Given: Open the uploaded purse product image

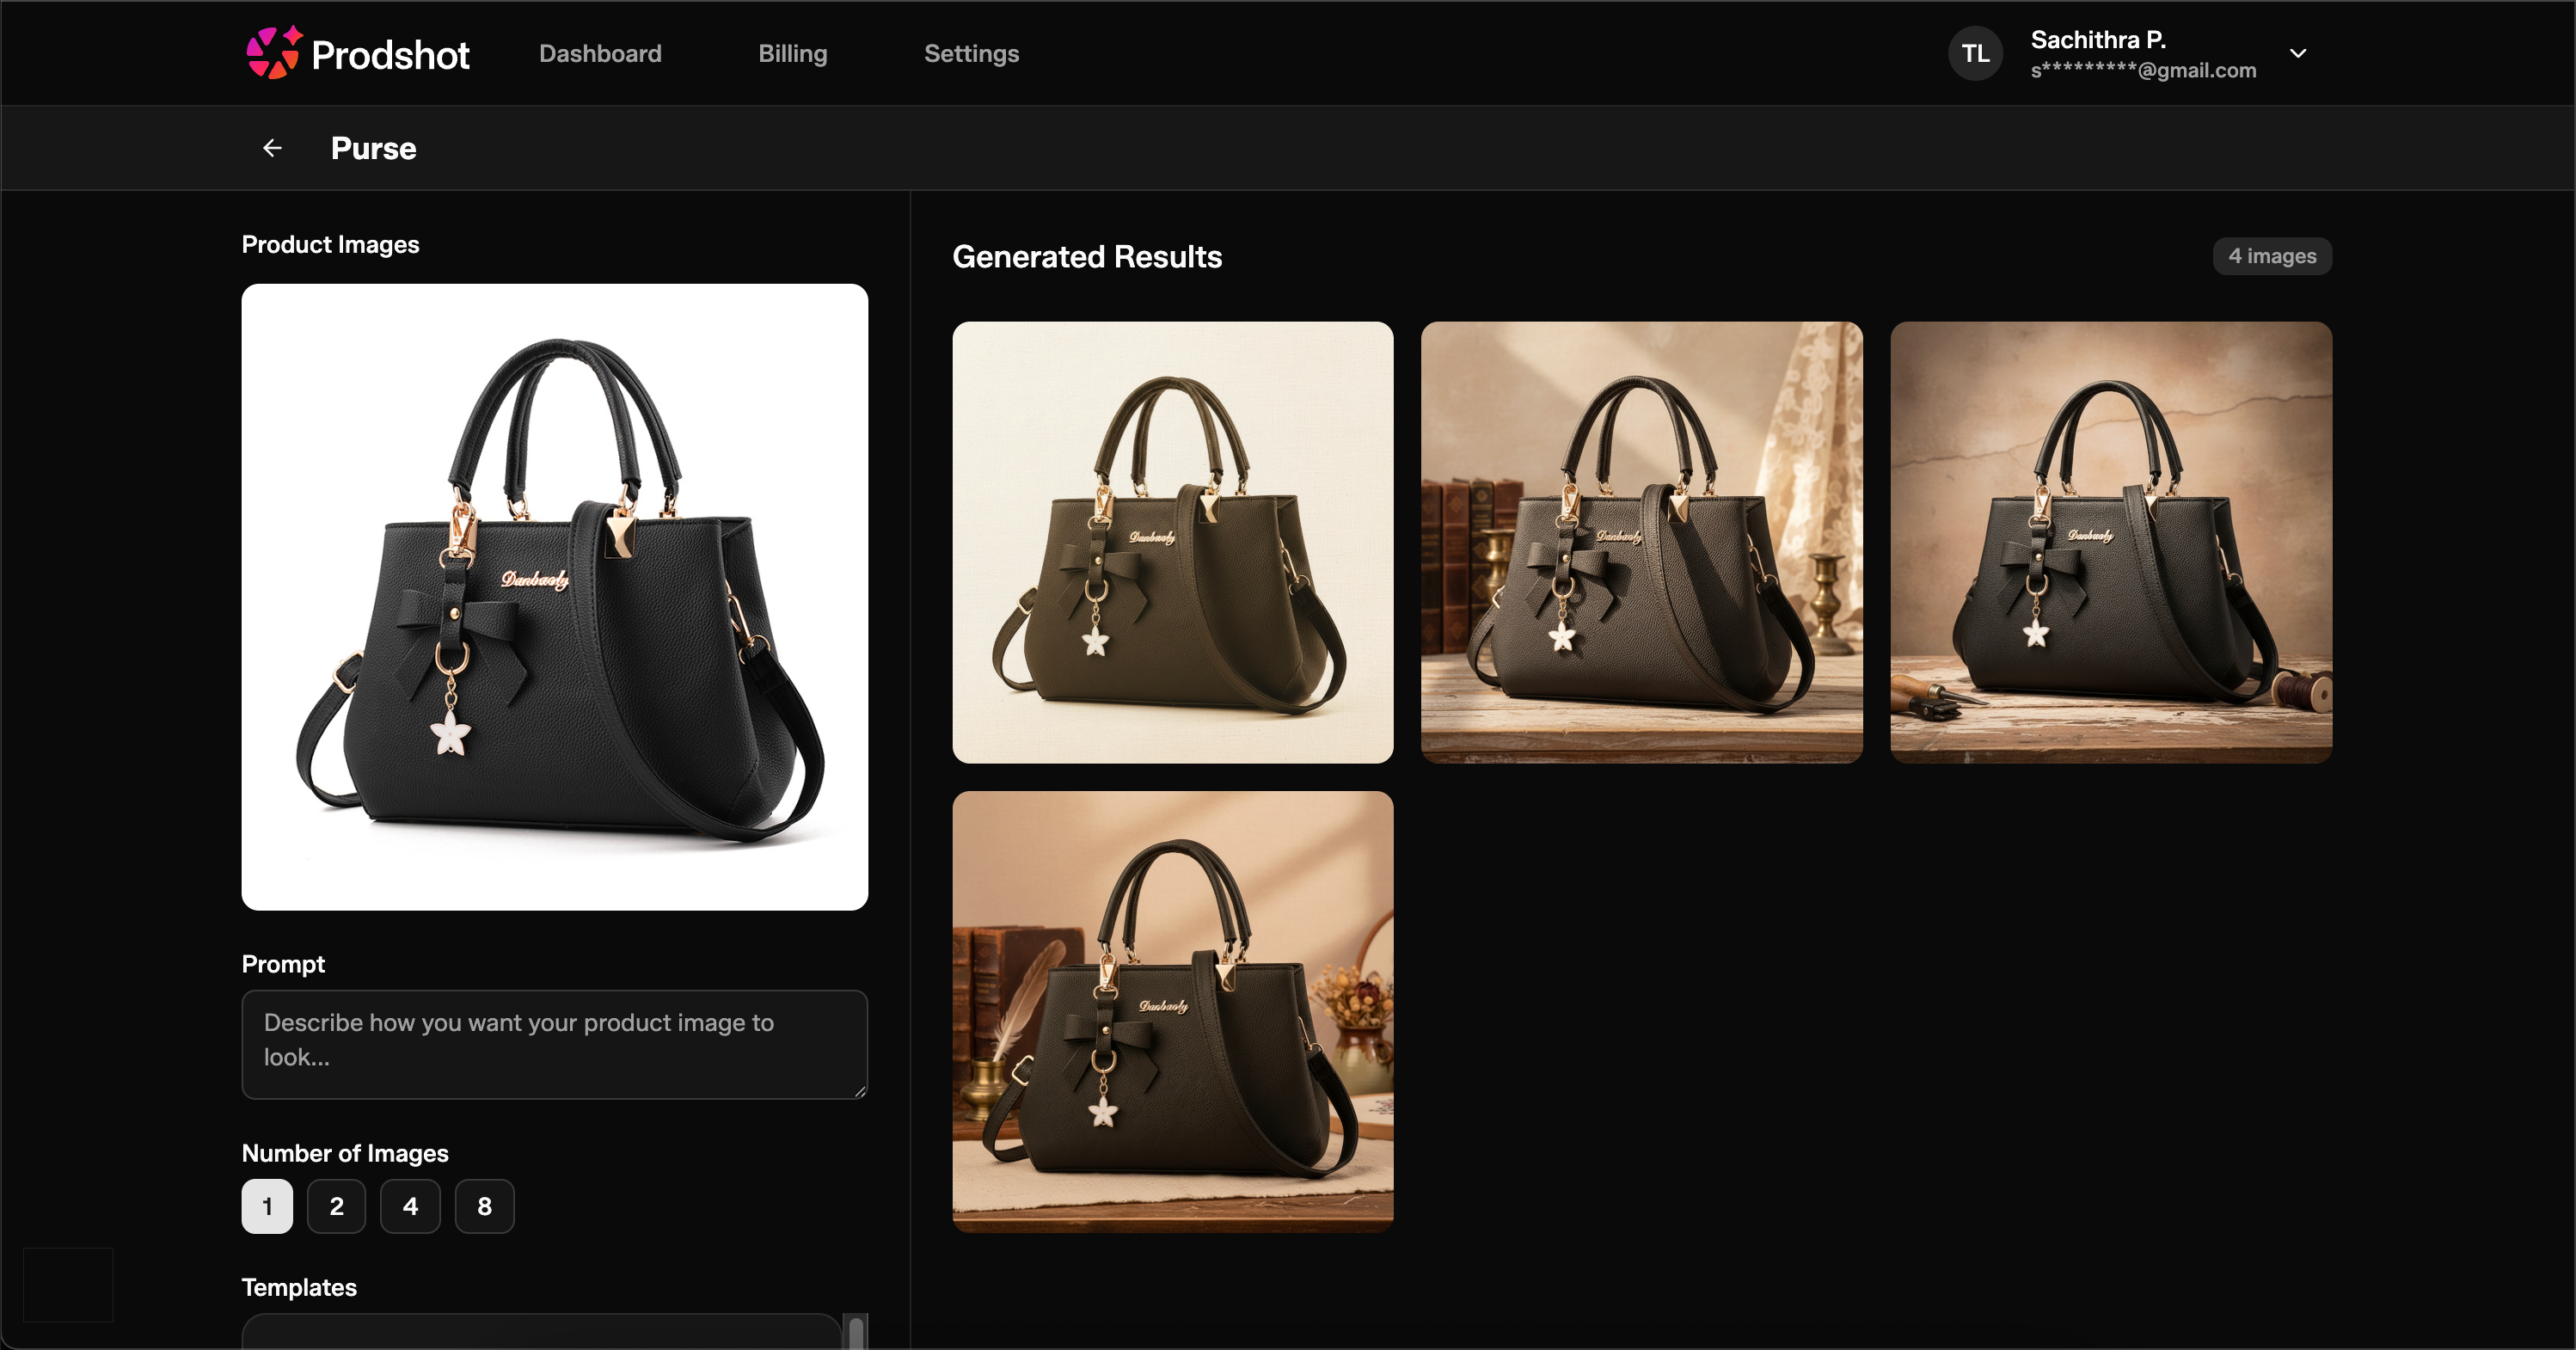Looking at the screenshot, I should coord(555,597).
